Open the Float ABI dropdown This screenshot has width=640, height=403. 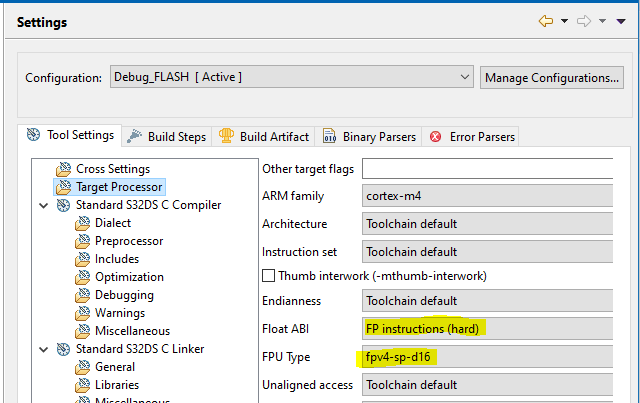(x=487, y=328)
